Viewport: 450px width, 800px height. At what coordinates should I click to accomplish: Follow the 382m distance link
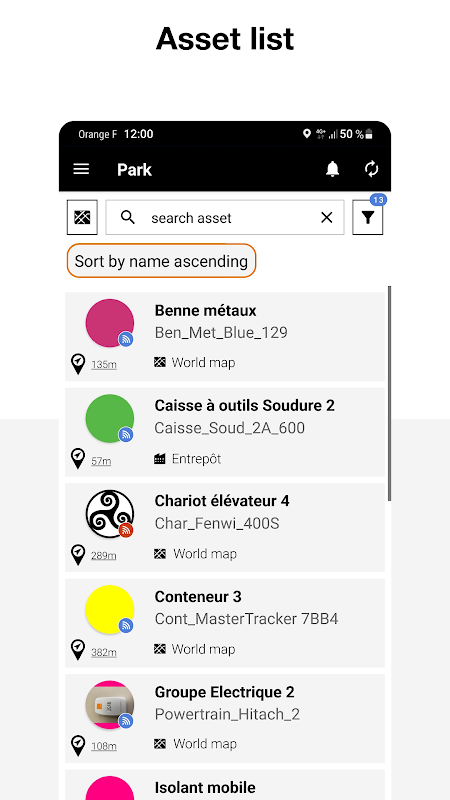point(104,652)
